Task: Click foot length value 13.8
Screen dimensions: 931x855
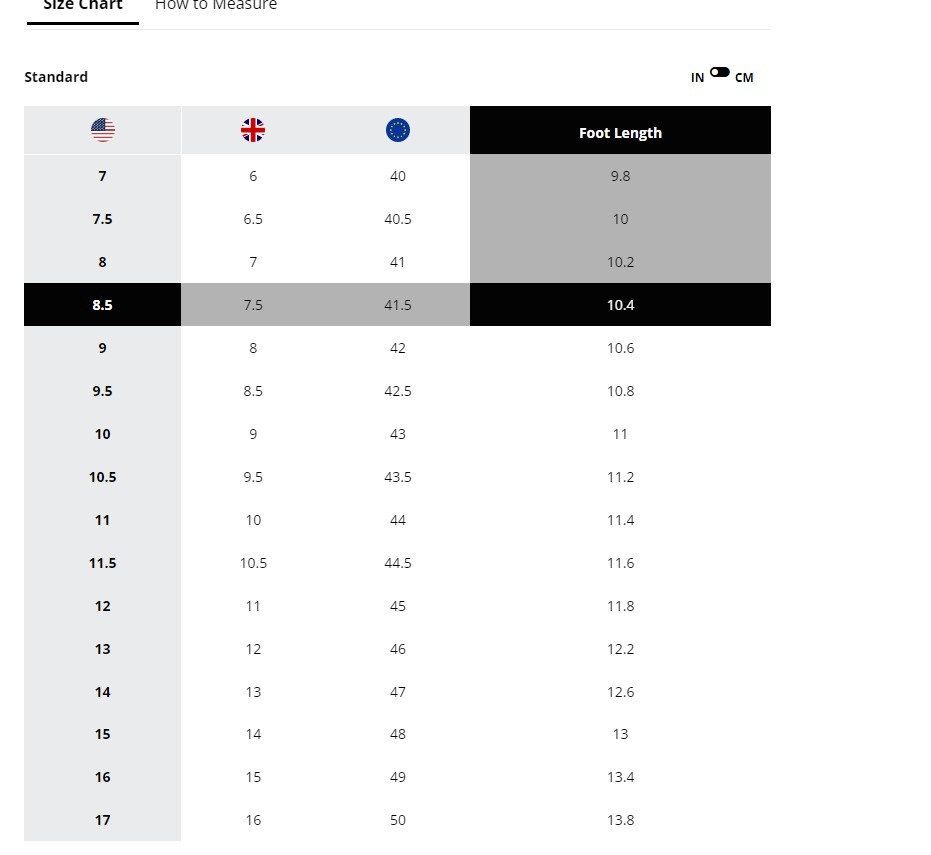Action: pos(620,820)
